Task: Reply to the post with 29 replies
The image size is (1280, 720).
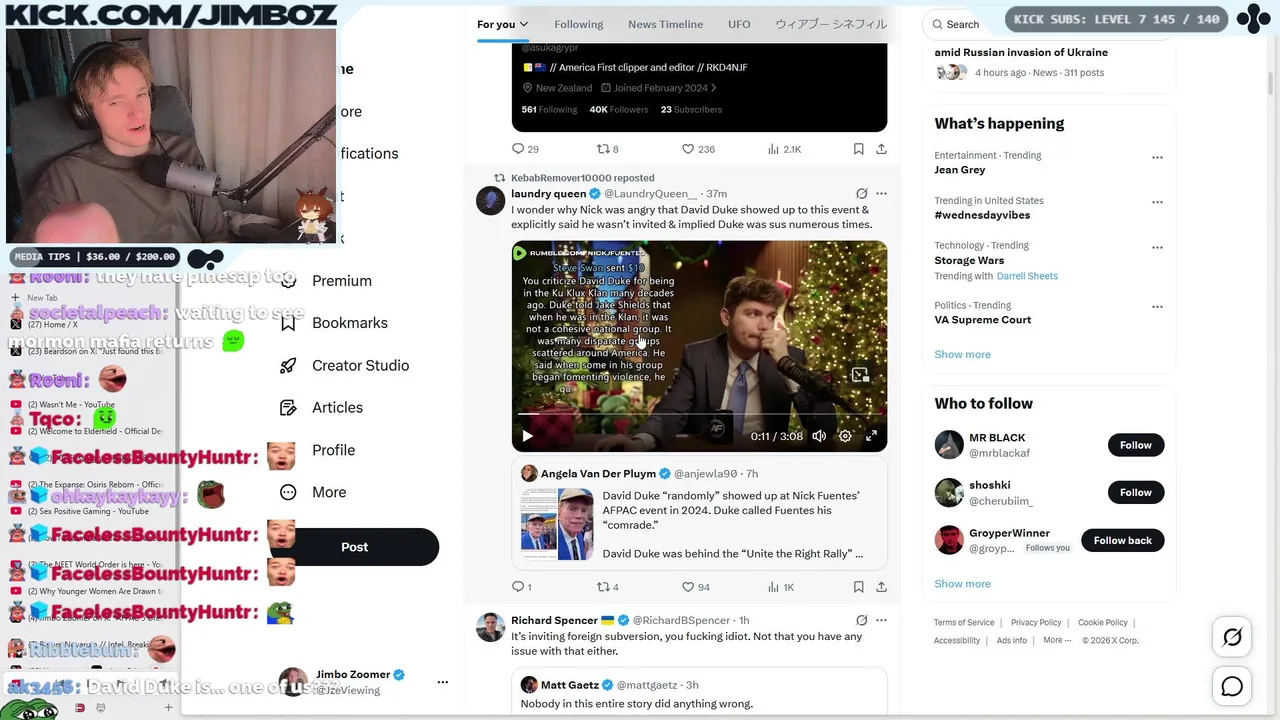Action: [518, 149]
